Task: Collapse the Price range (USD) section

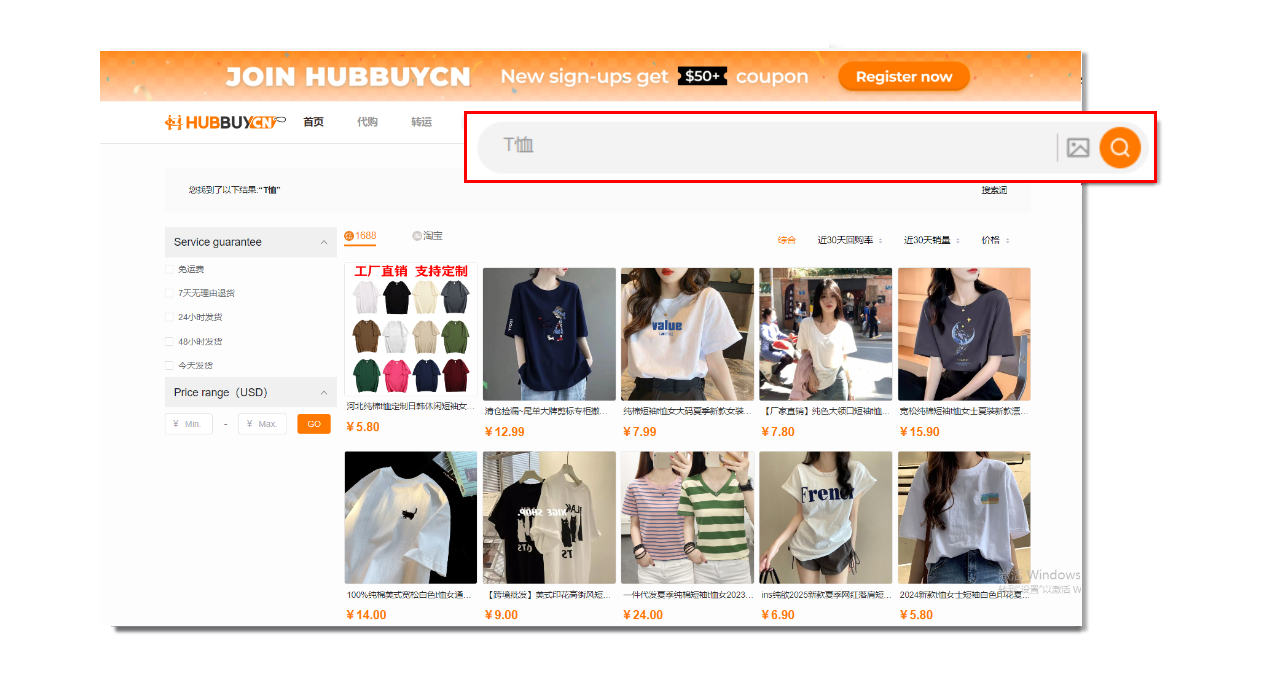Action: pyautogui.click(x=323, y=393)
